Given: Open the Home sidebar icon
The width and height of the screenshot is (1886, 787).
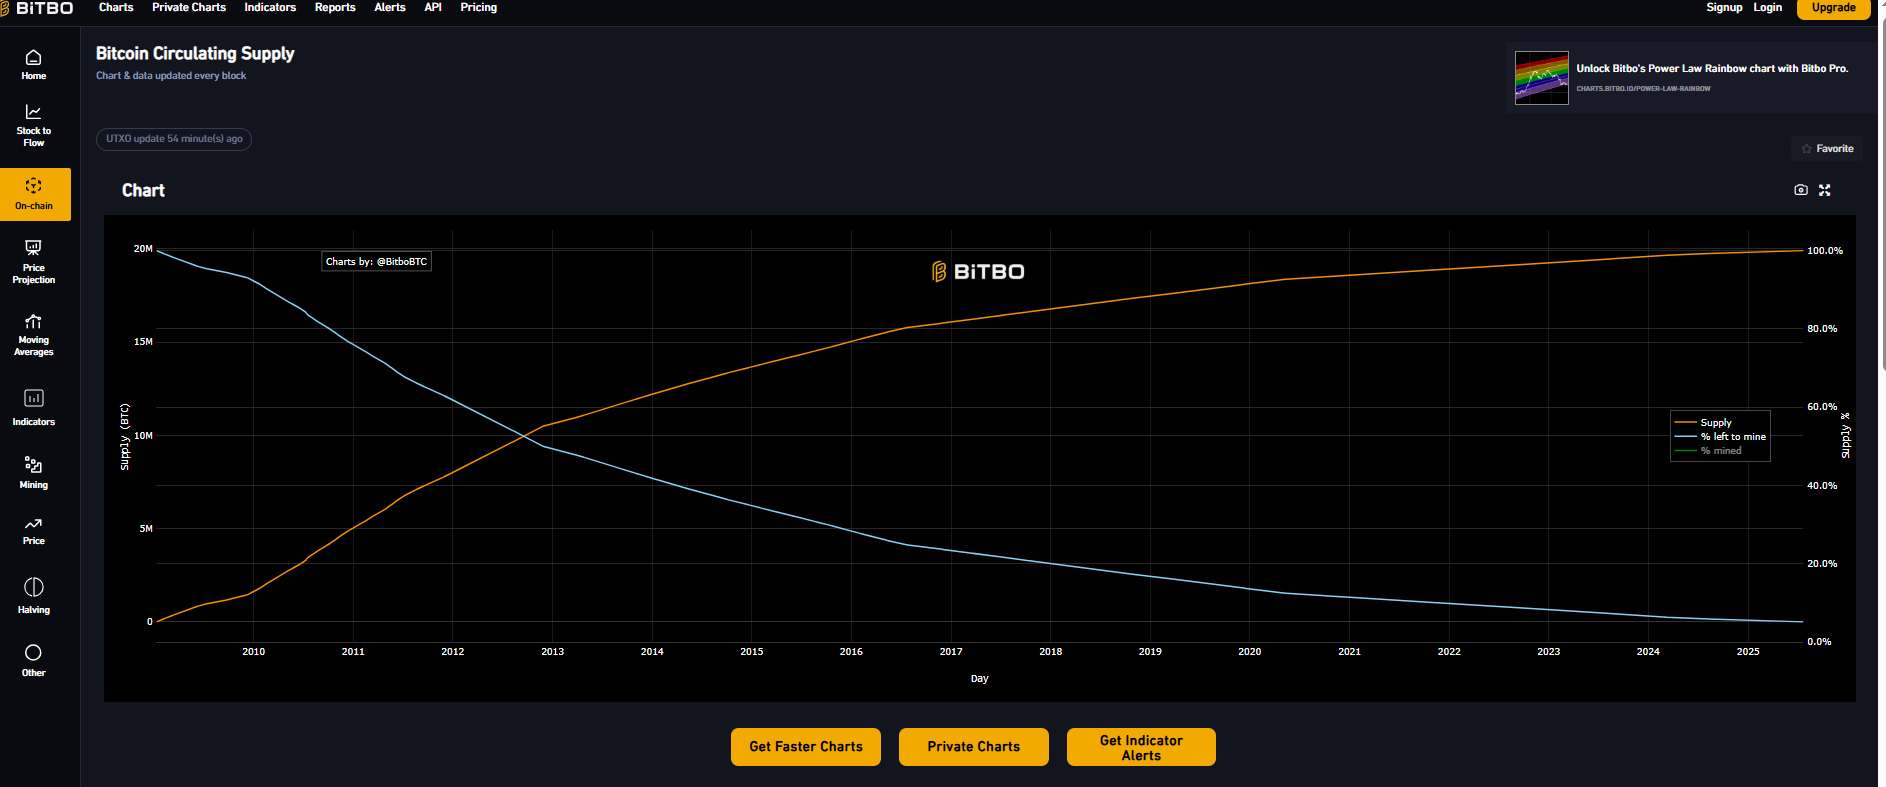Looking at the screenshot, I should (x=34, y=64).
